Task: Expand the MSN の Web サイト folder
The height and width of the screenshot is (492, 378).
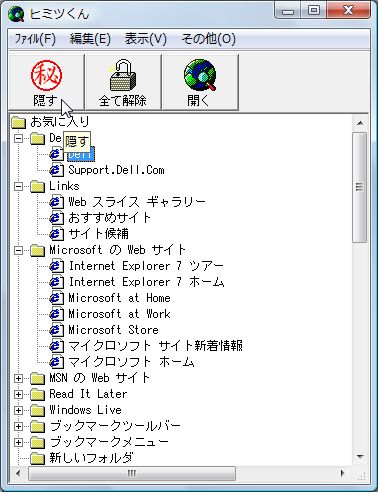Action: [x=19, y=378]
